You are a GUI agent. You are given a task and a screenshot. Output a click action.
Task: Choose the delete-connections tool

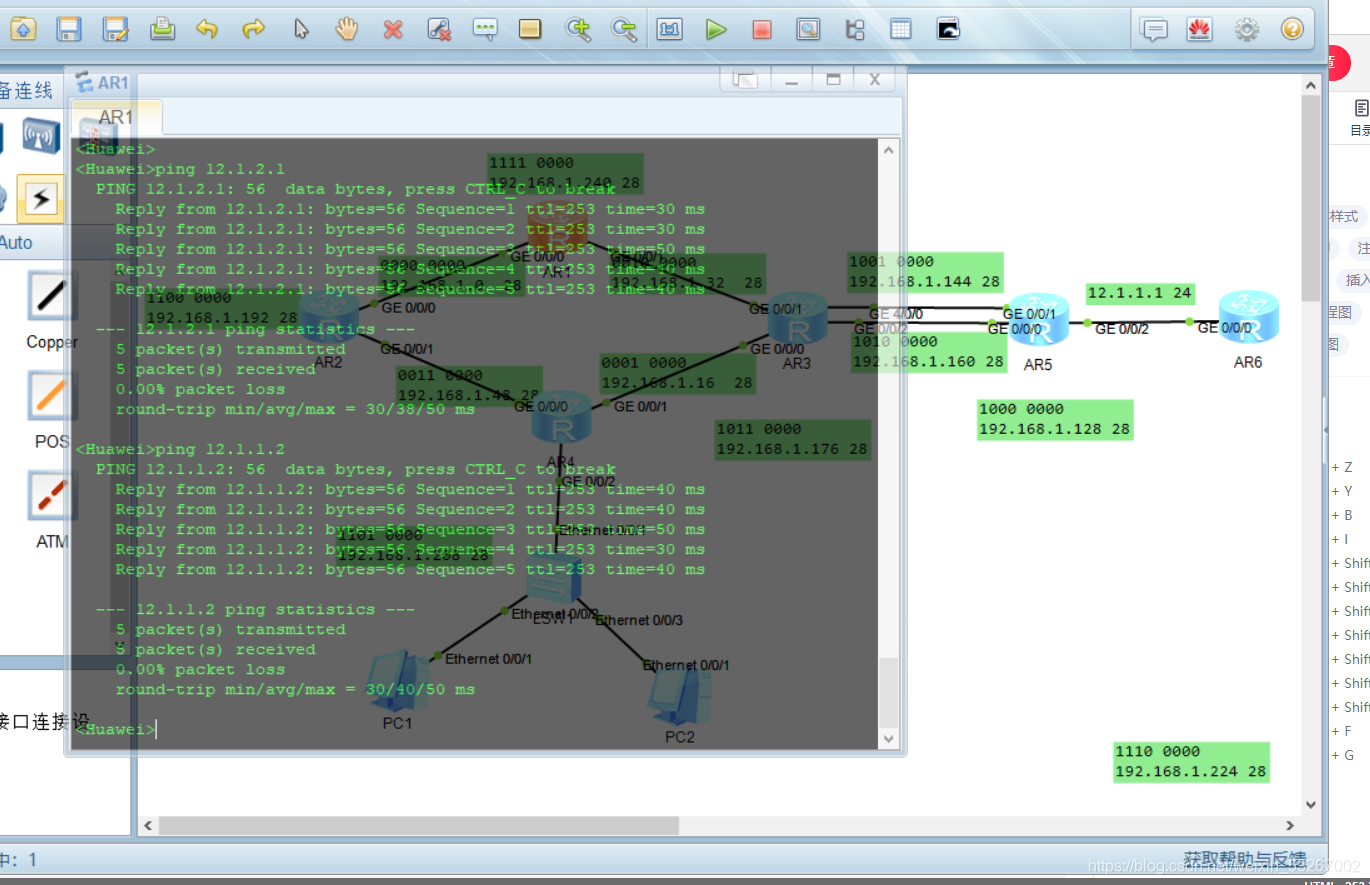(439, 29)
